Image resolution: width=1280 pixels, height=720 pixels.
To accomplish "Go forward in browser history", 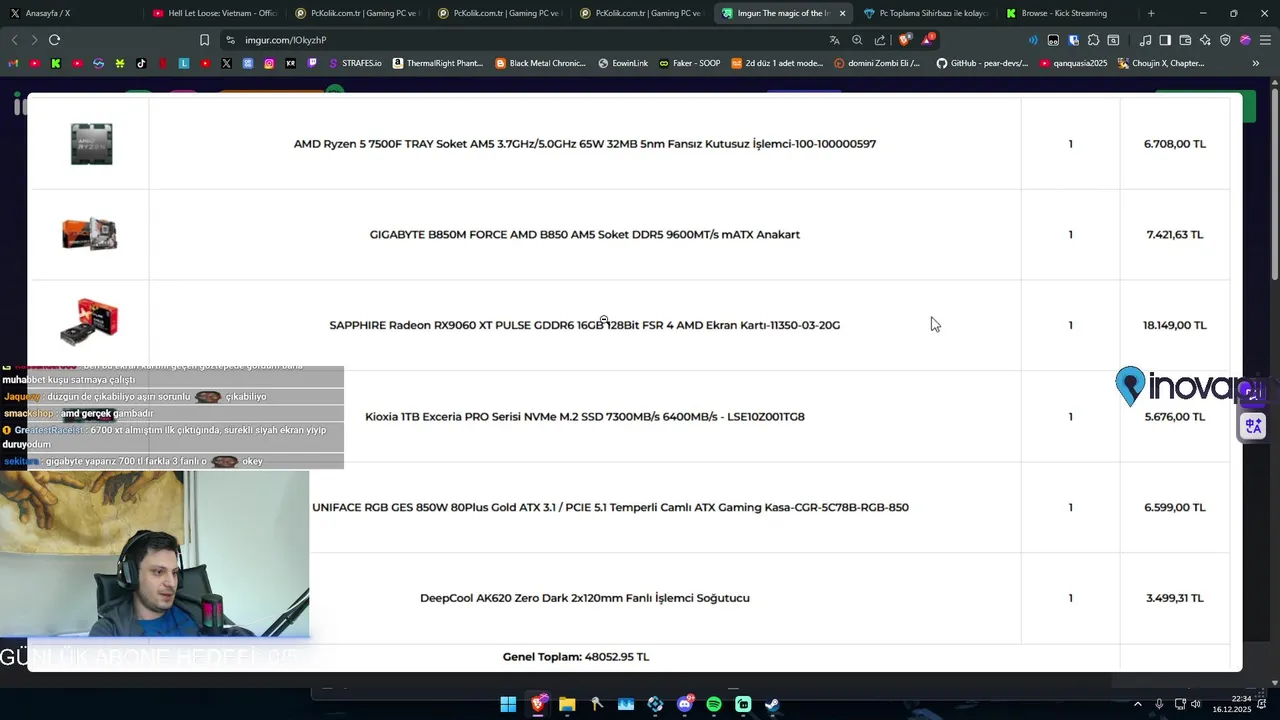I will [34, 40].
